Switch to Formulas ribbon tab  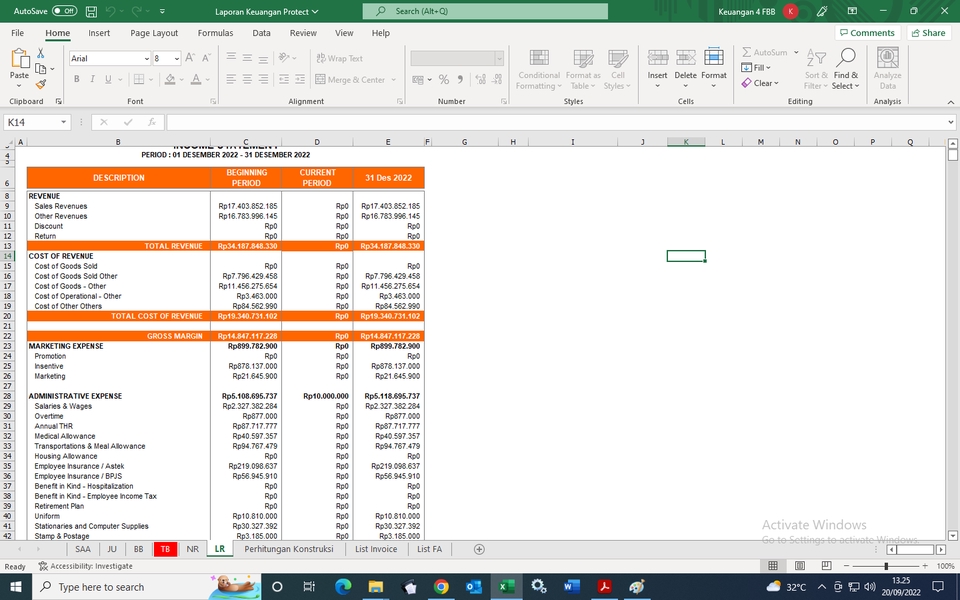click(215, 33)
